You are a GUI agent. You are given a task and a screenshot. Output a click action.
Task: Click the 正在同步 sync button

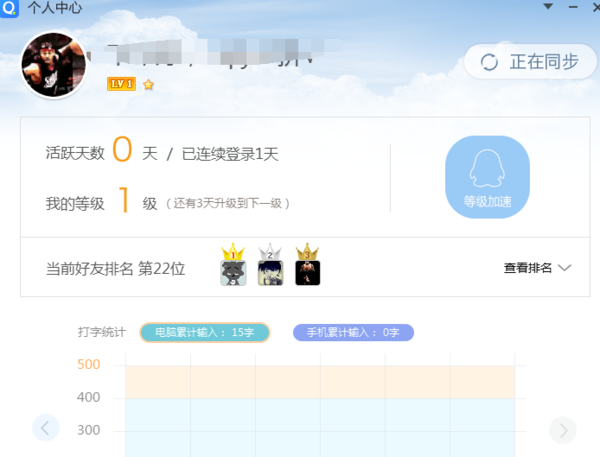point(530,62)
